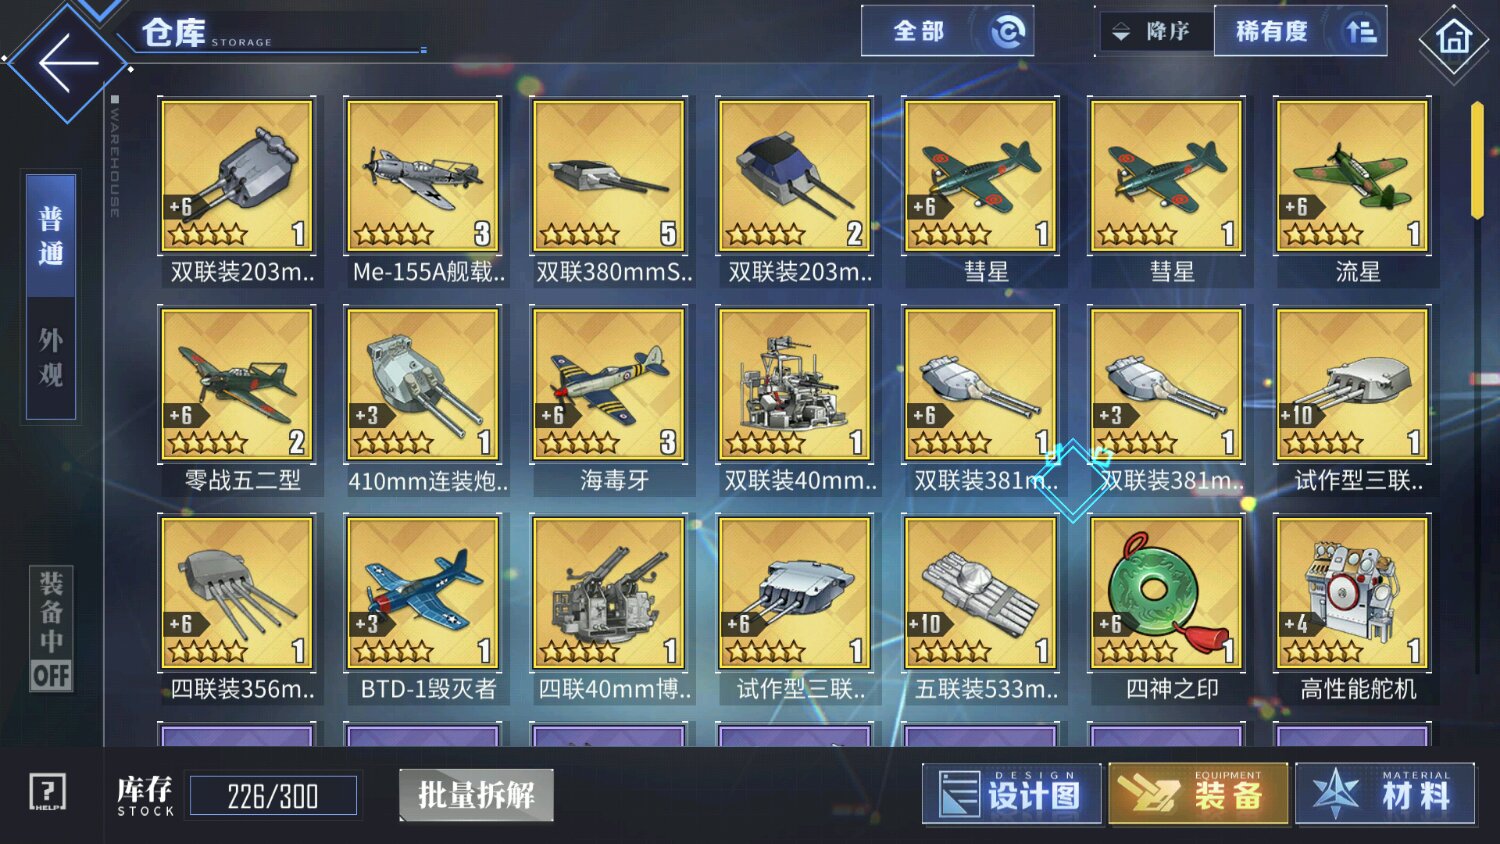
Task: Switch to the 外观 appearance tab
Action: pos(50,358)
